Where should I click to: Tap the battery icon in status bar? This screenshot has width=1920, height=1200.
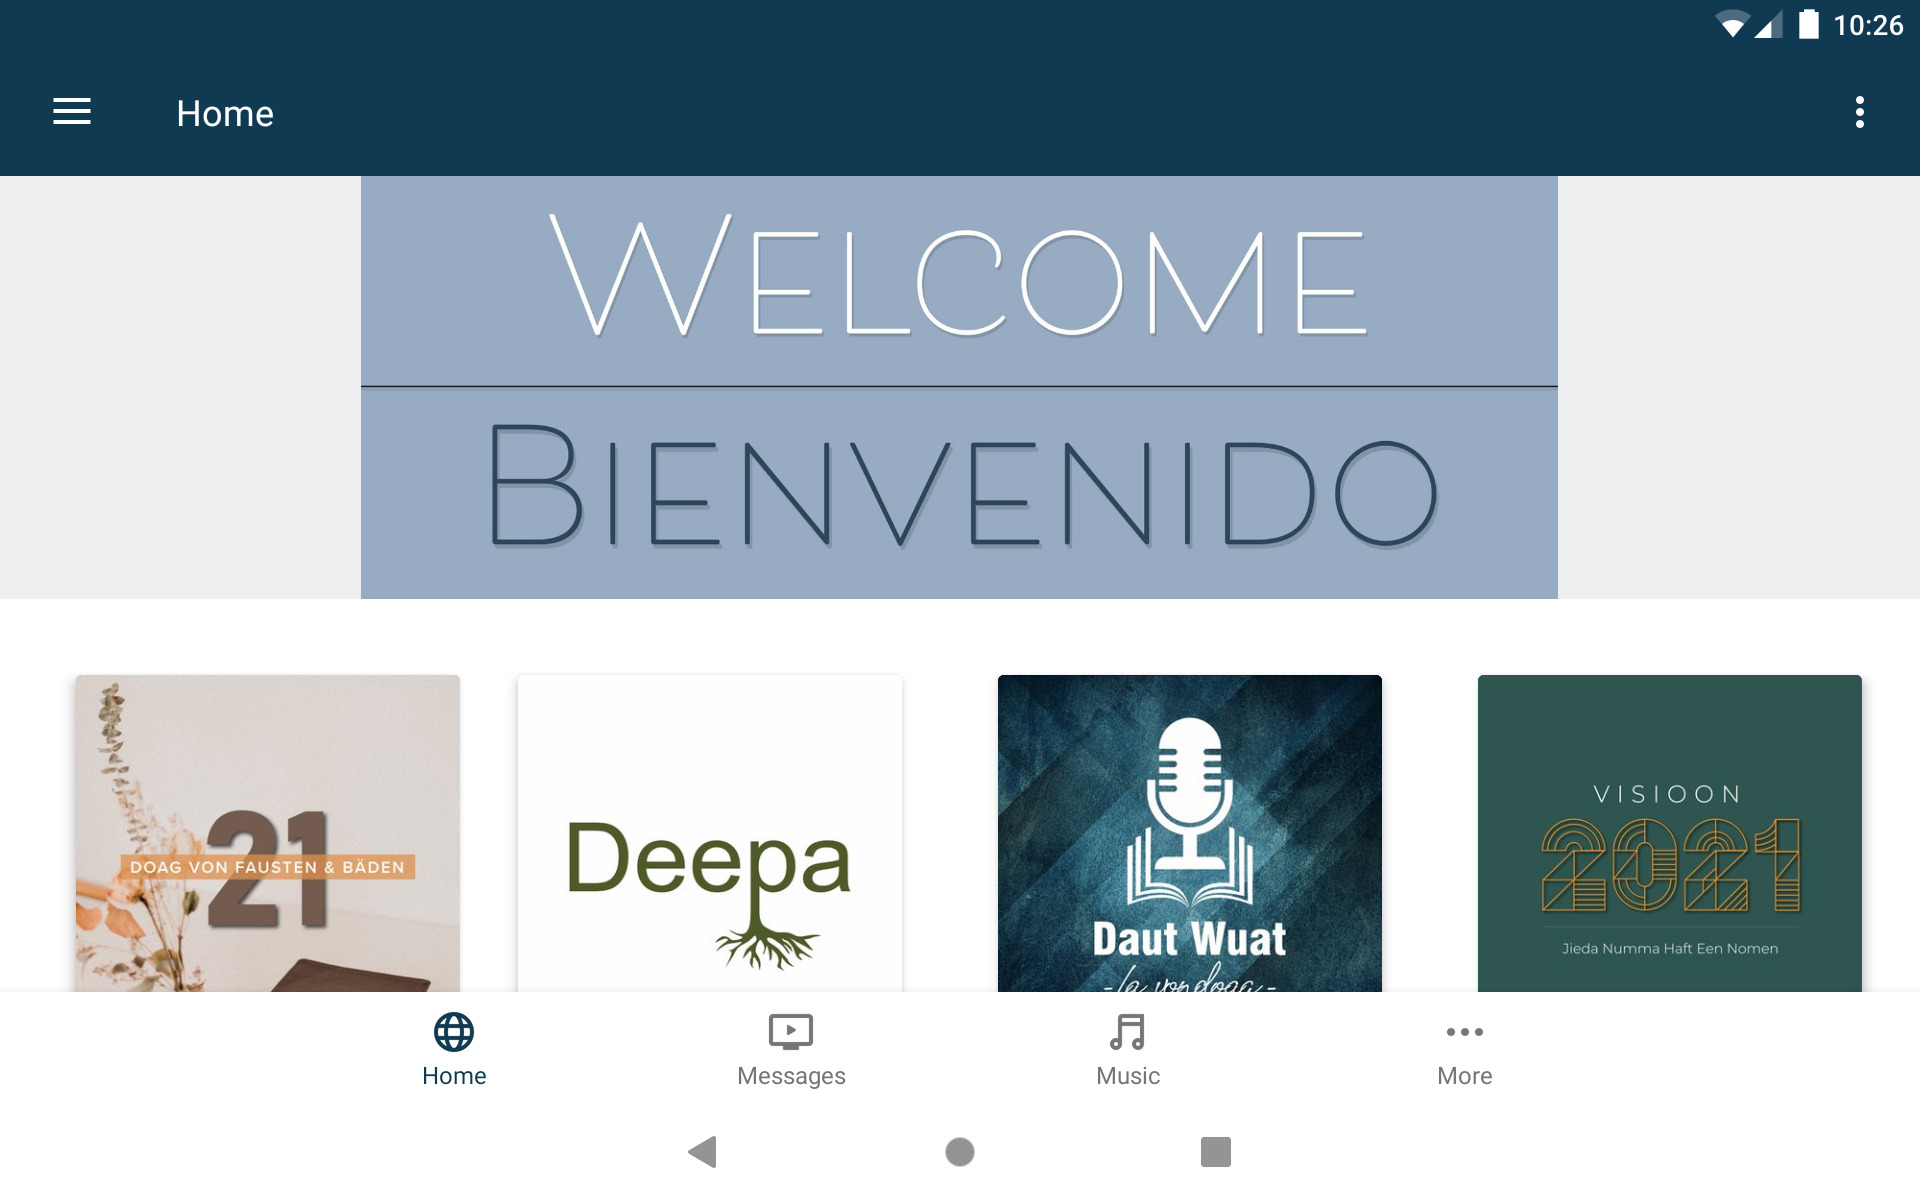coord(1808,25)
